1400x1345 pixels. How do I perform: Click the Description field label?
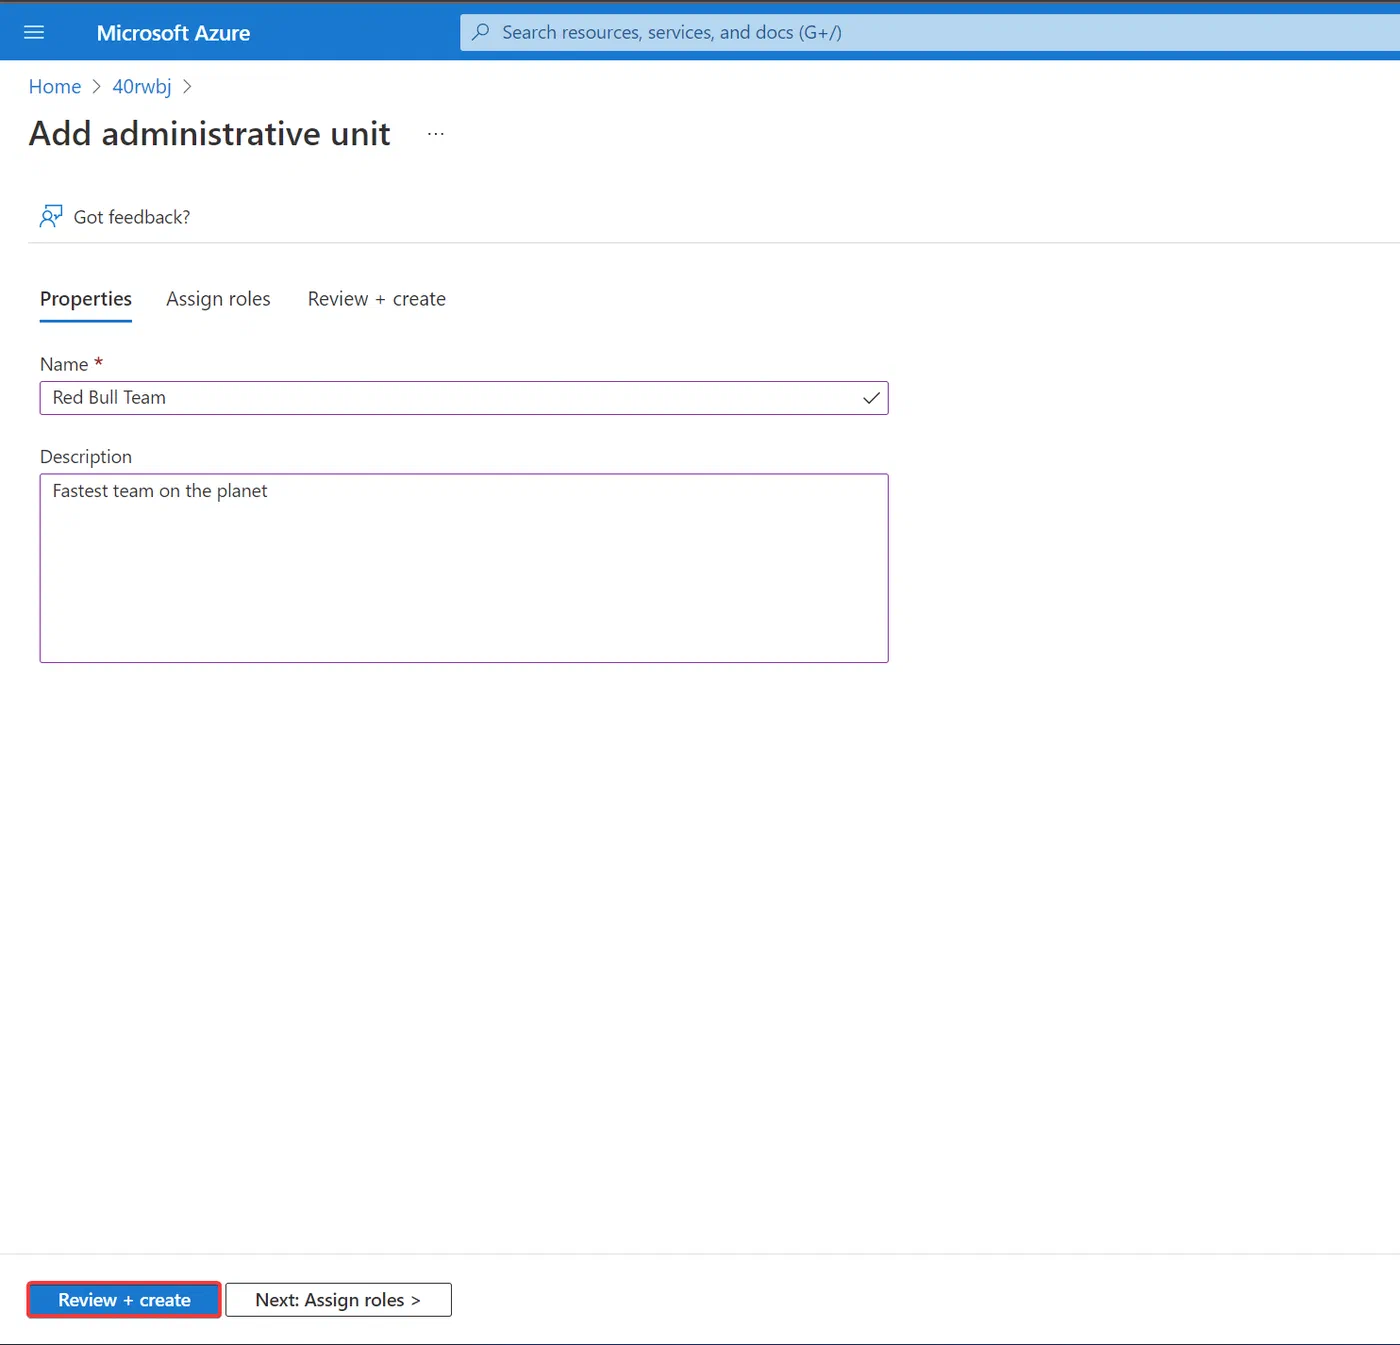86,457
